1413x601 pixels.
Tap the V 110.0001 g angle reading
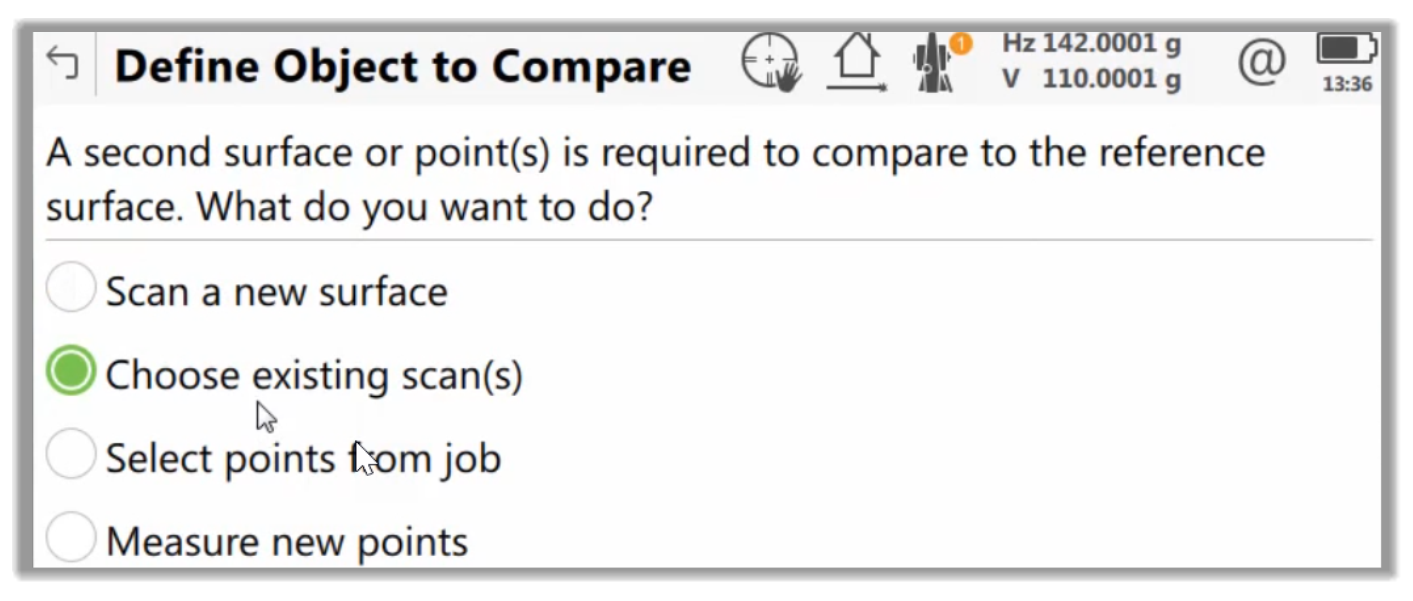click(1092, 78)
